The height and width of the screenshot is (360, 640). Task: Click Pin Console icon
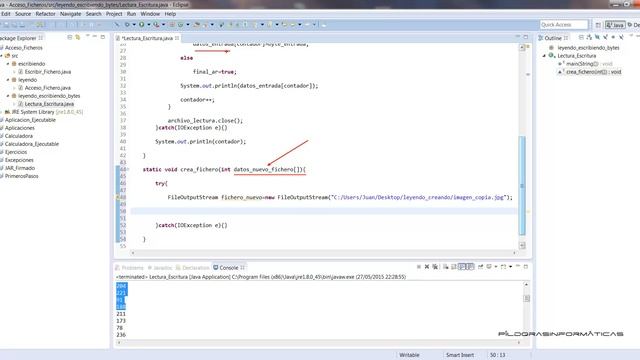pos(480,267)
